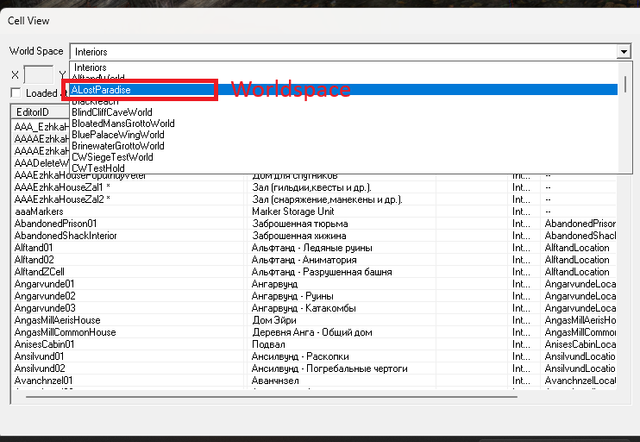Click Ансилвунд - Раскопки name cell
640x442 pixels.
[300, 356]
